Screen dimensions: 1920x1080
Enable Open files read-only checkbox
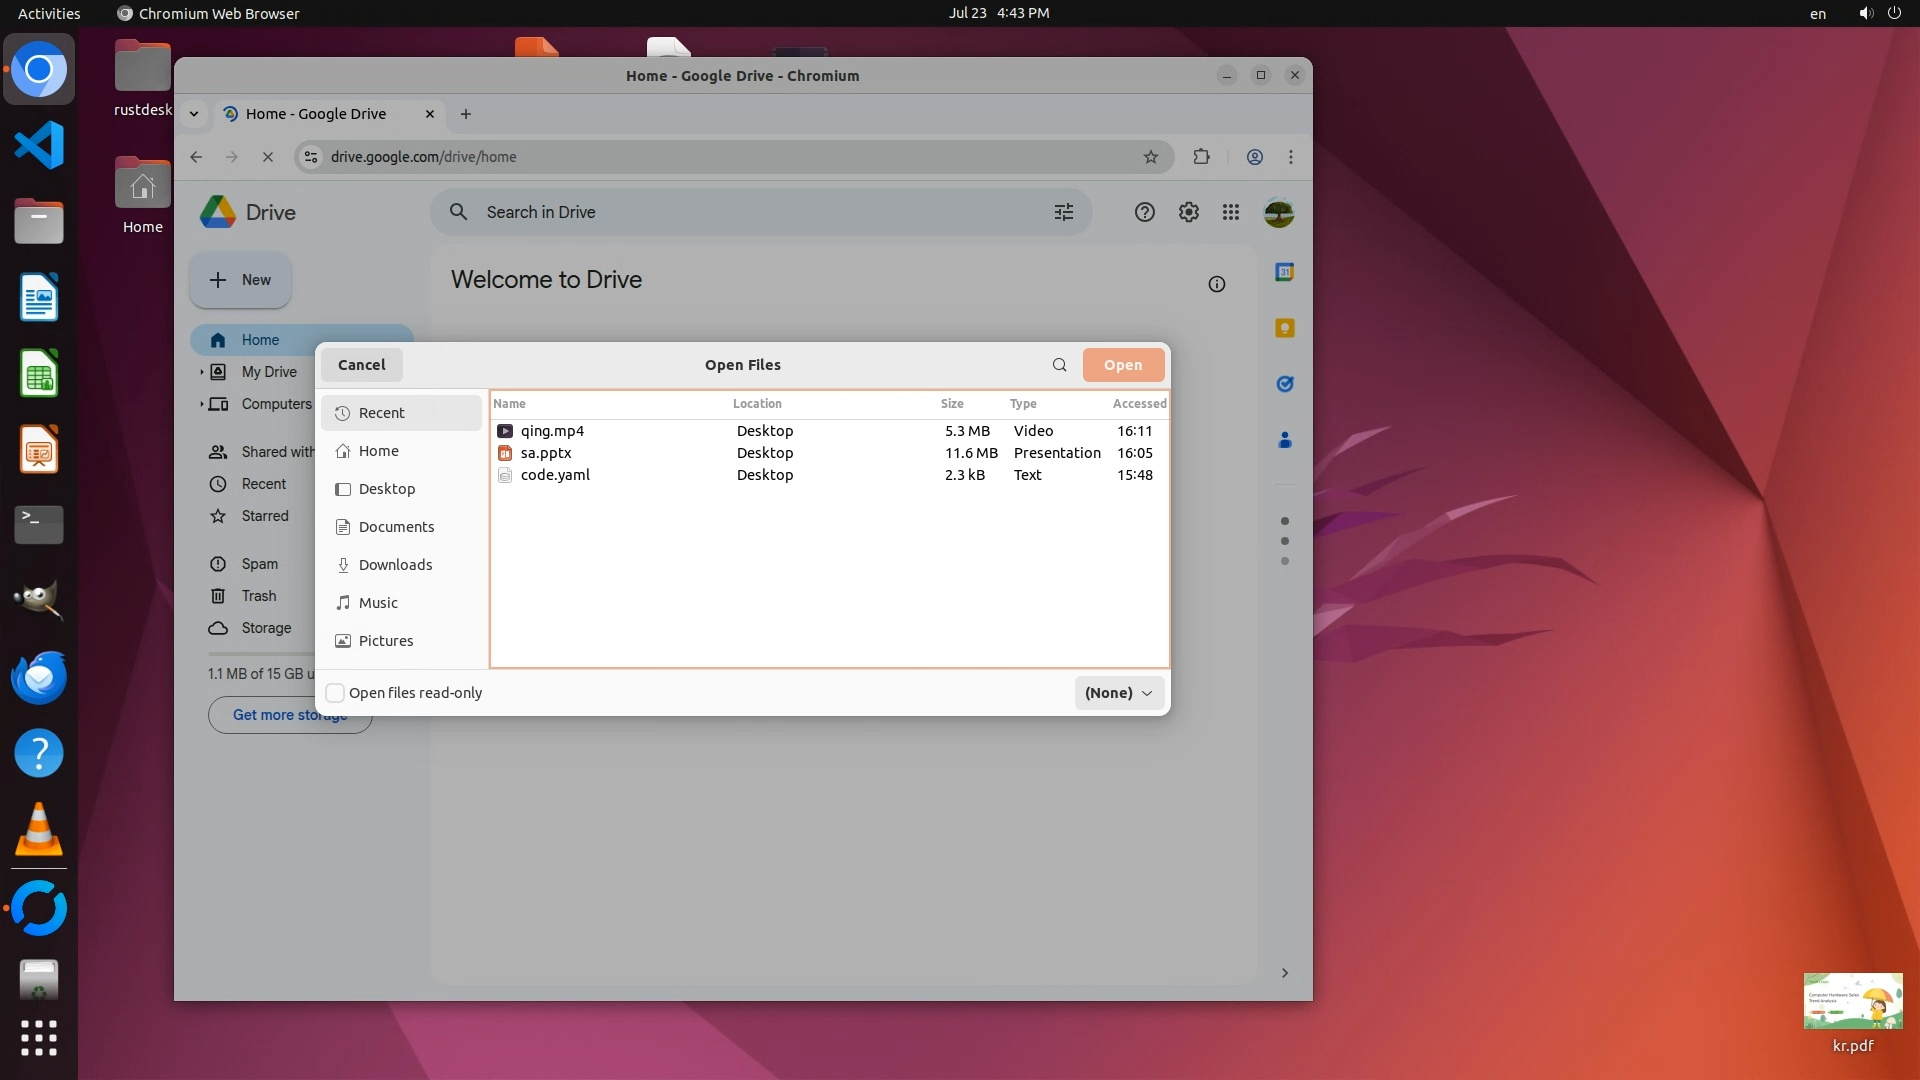pyautogui.click(x=336, y=693)
